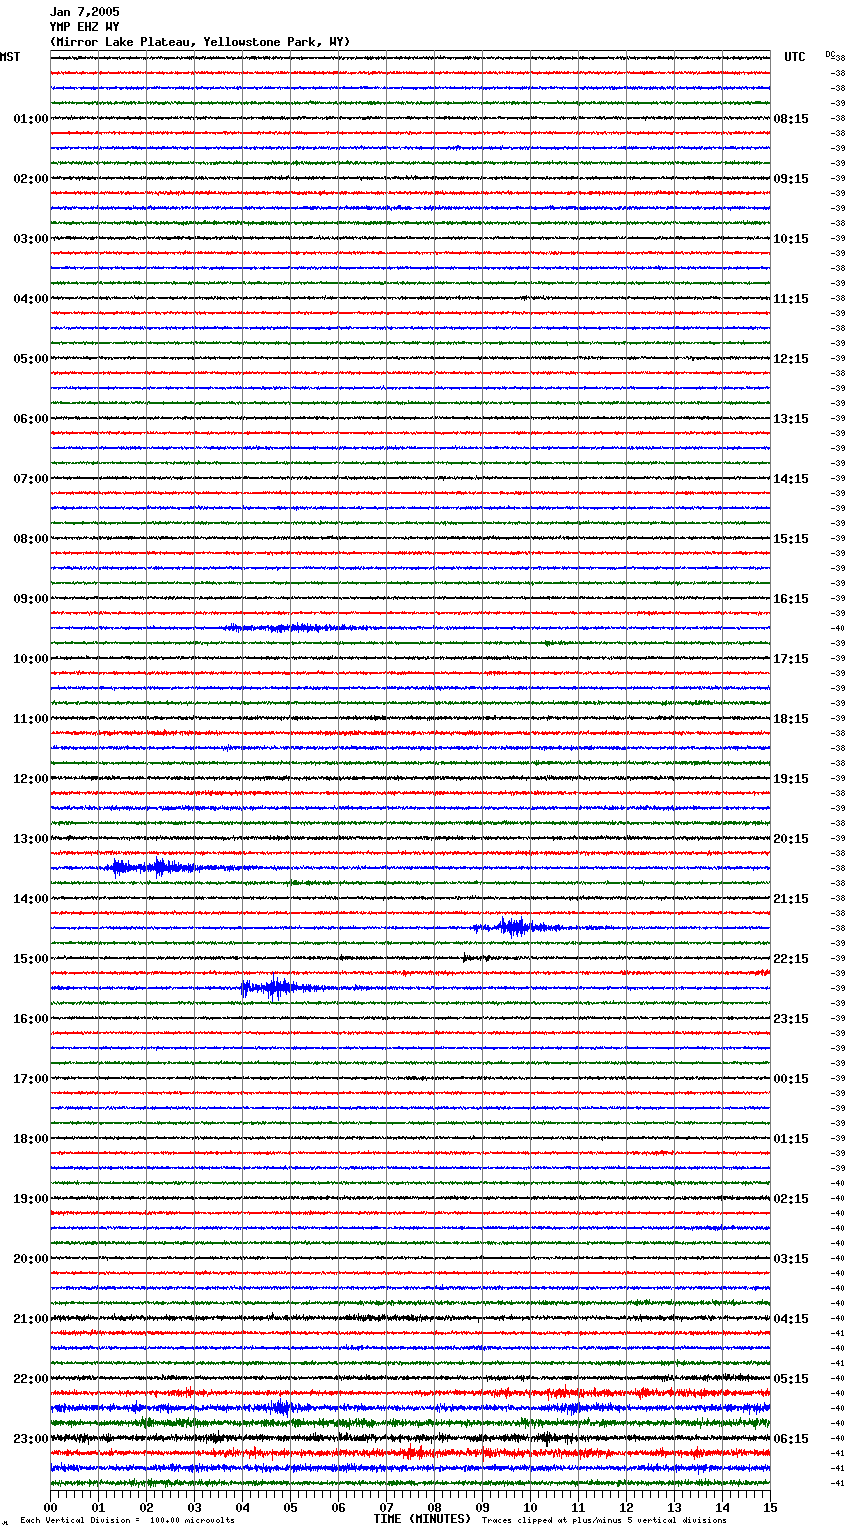Click the 'MST' column header
Image resolution: width=850 pixels, height=1534 pixels.
10,57
